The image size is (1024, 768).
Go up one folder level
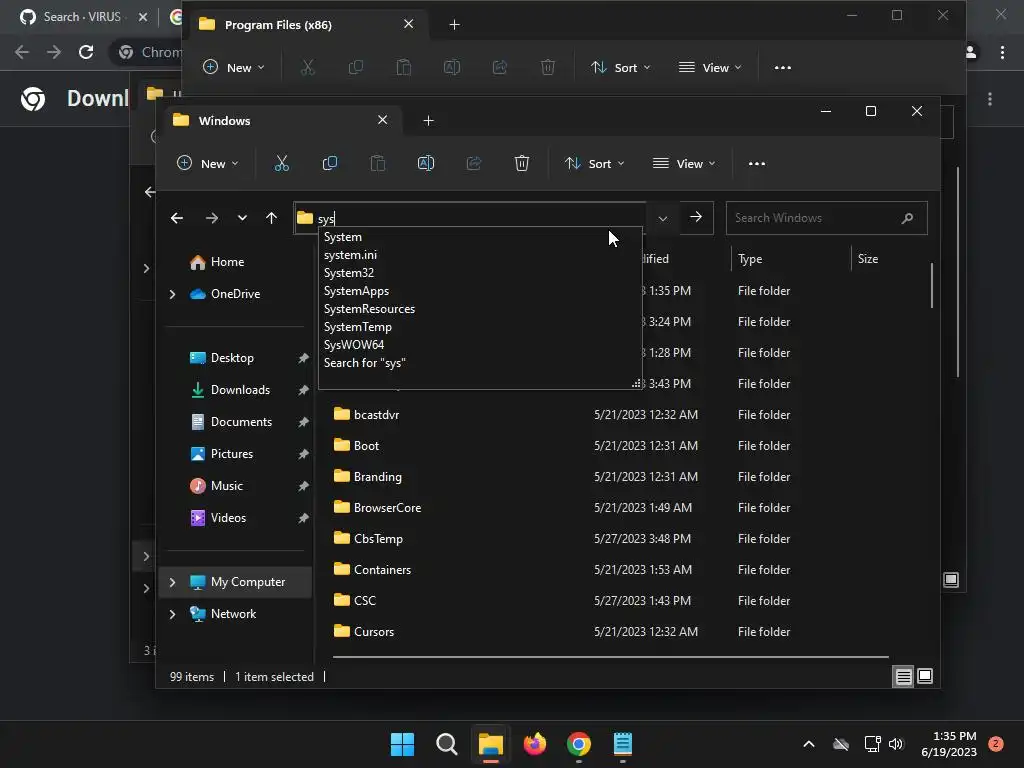tap(272, 218)
